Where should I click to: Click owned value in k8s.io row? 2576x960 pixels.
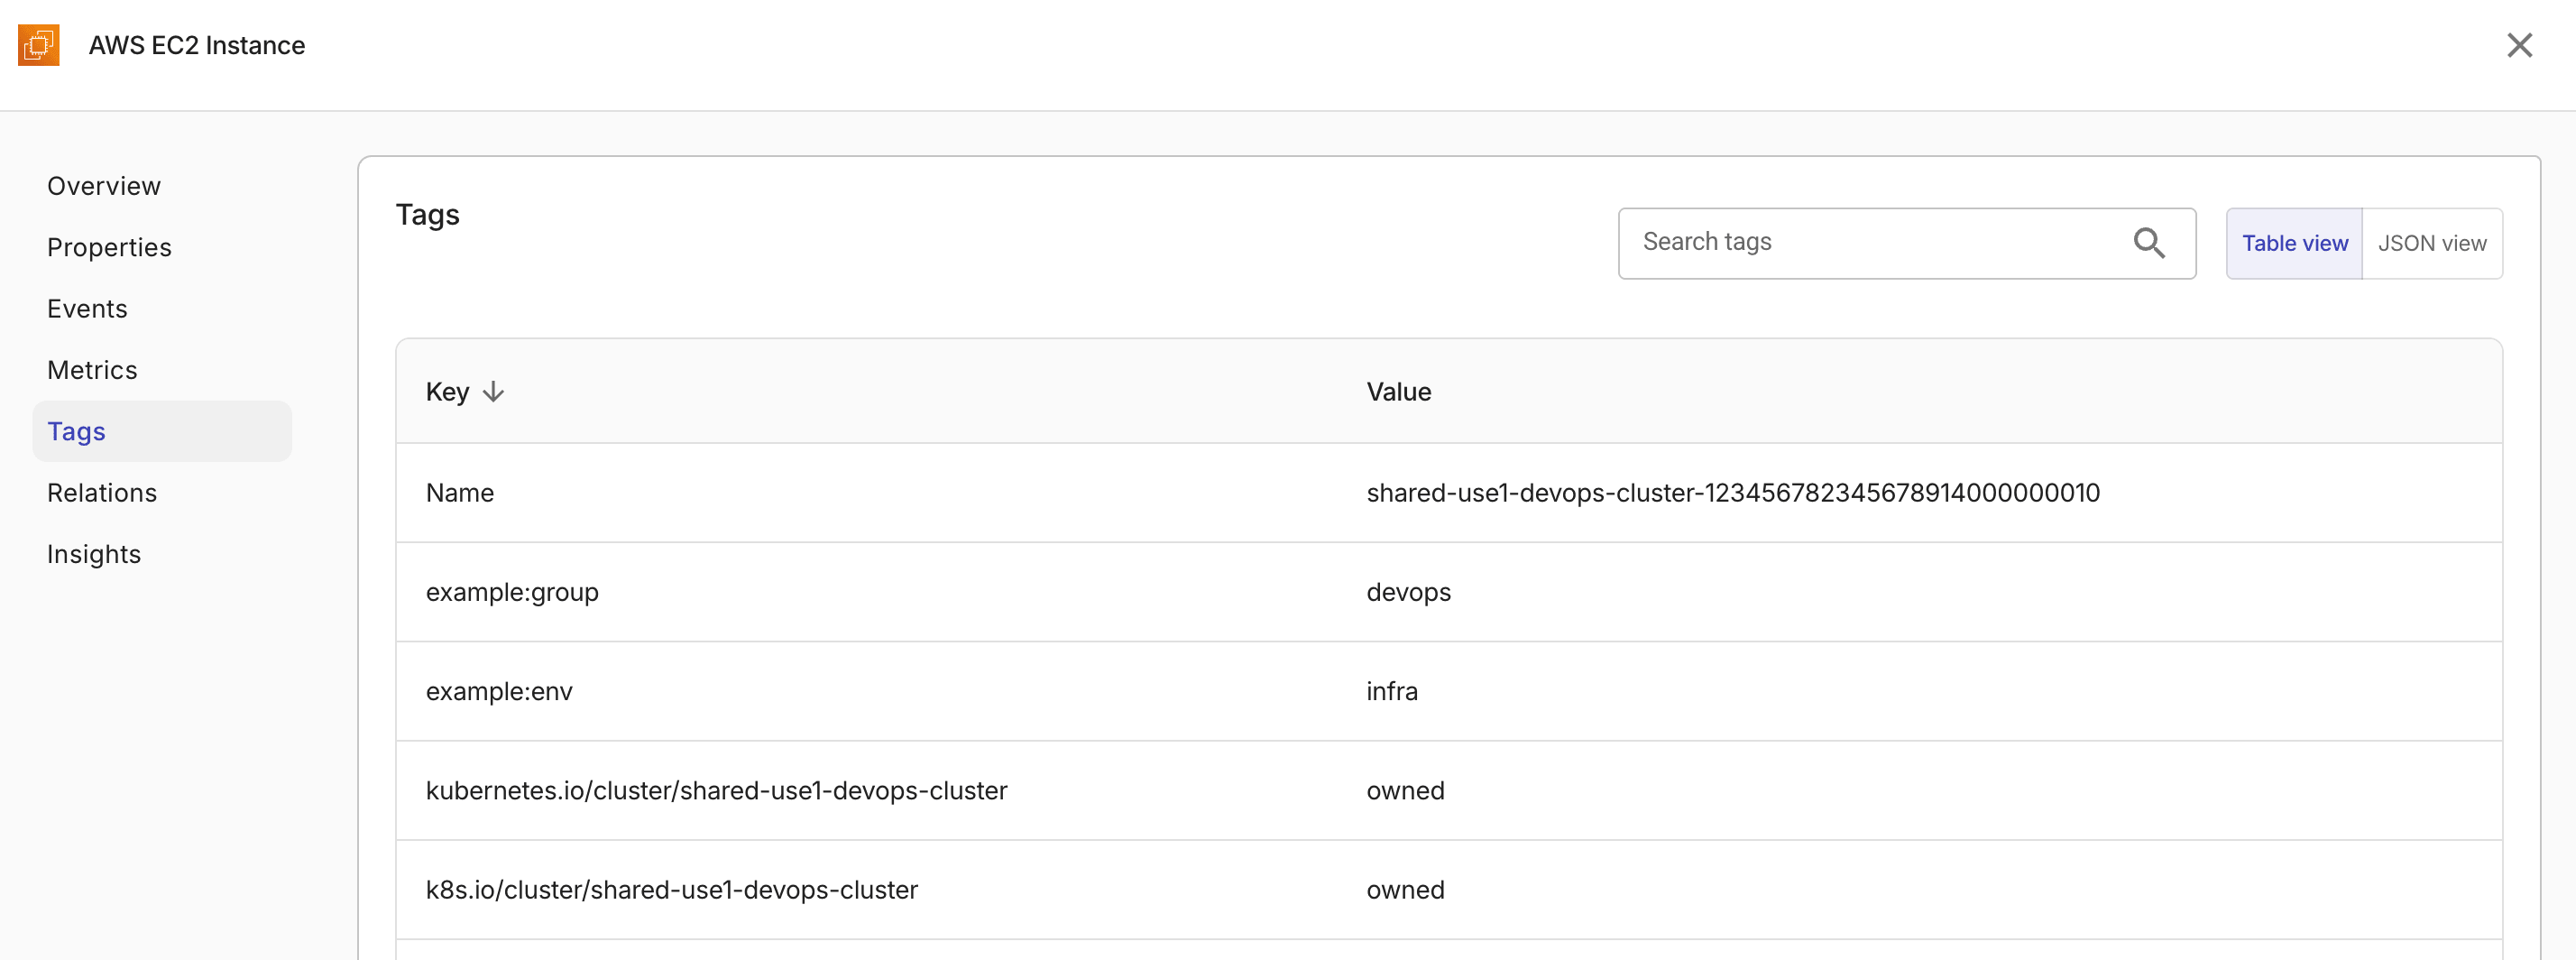(1405, 890)
